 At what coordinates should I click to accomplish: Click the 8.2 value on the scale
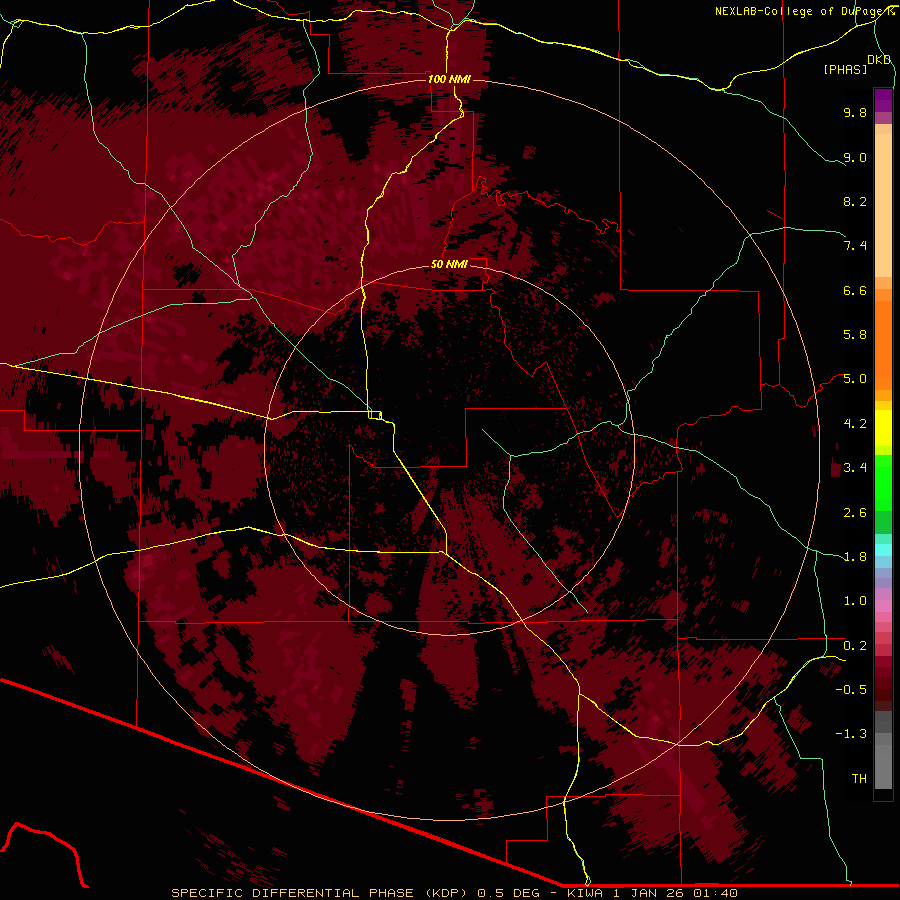tap(855, 201)
